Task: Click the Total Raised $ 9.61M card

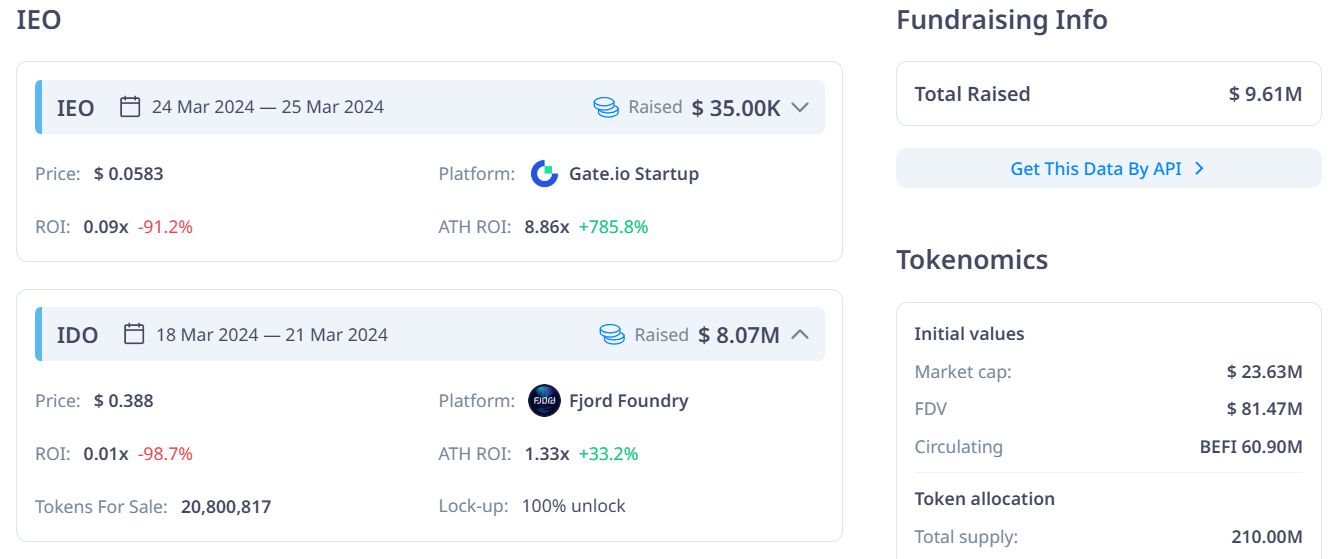Action: [x=1108, y=94]
